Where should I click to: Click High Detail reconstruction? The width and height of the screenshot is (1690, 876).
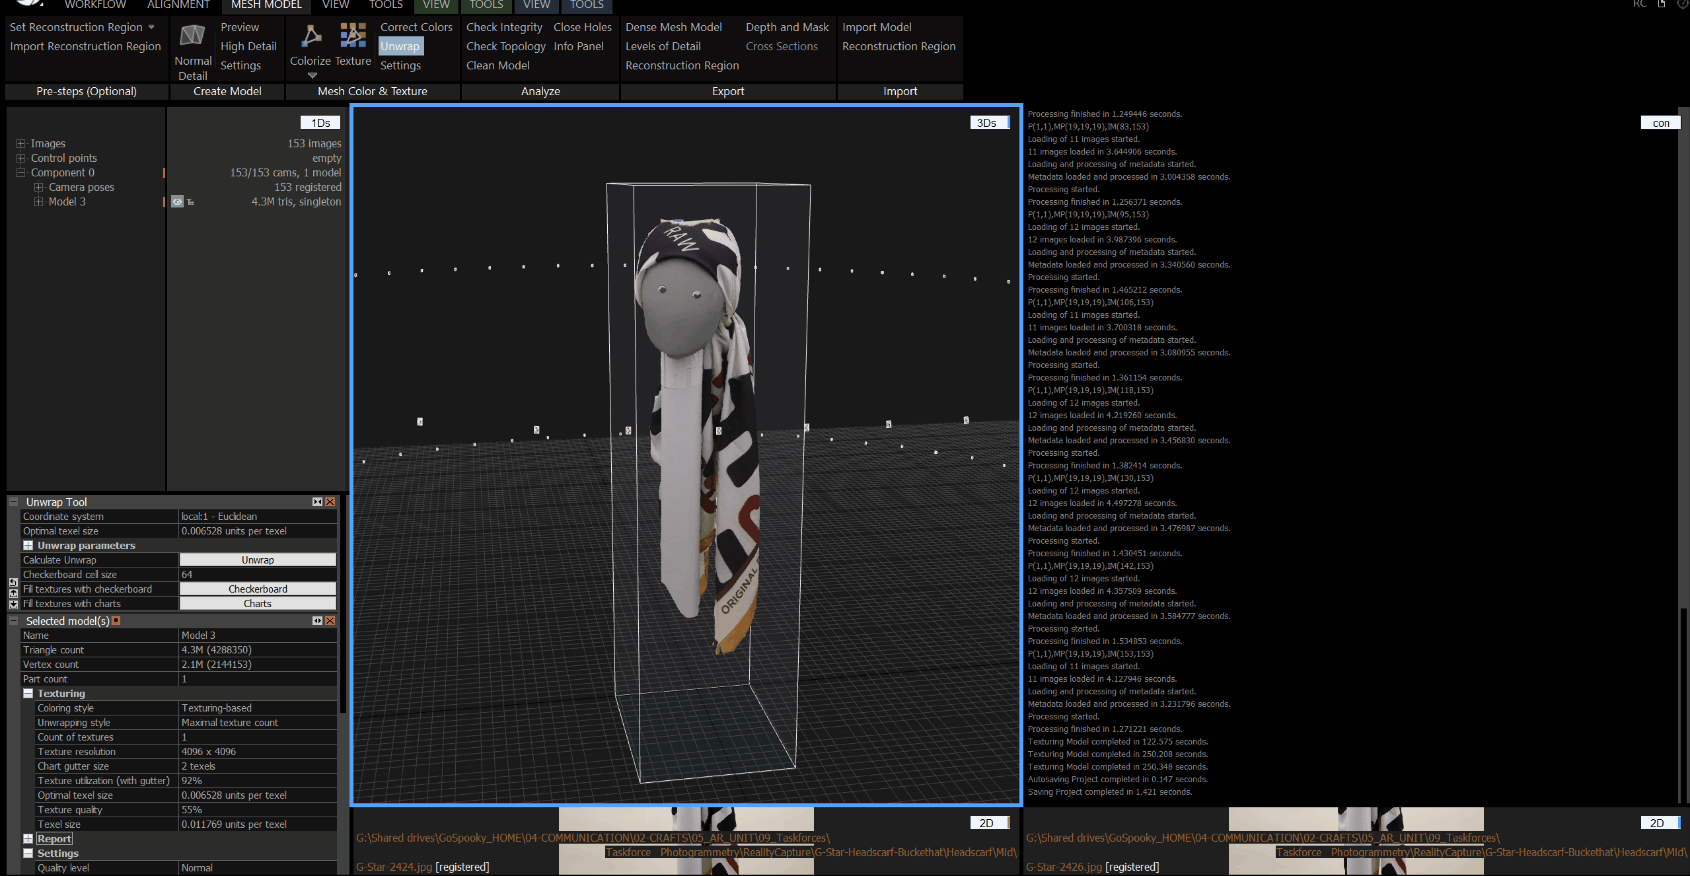[x=248, y=46]
